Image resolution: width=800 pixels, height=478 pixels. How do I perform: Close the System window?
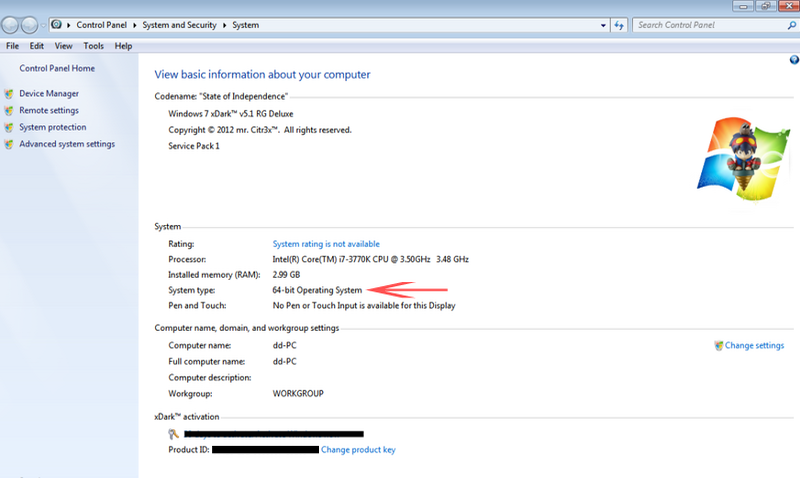tap(789, 6)
